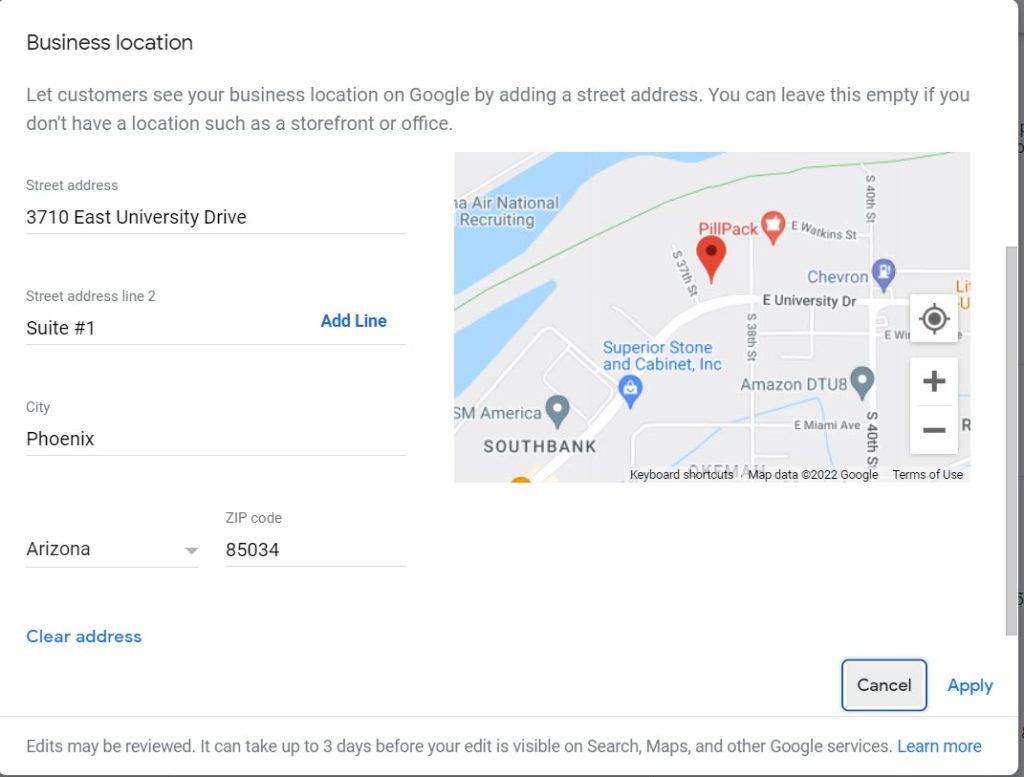Open the Terms of Use link
Screen dimensions: 1024x777
coord(927,475)
